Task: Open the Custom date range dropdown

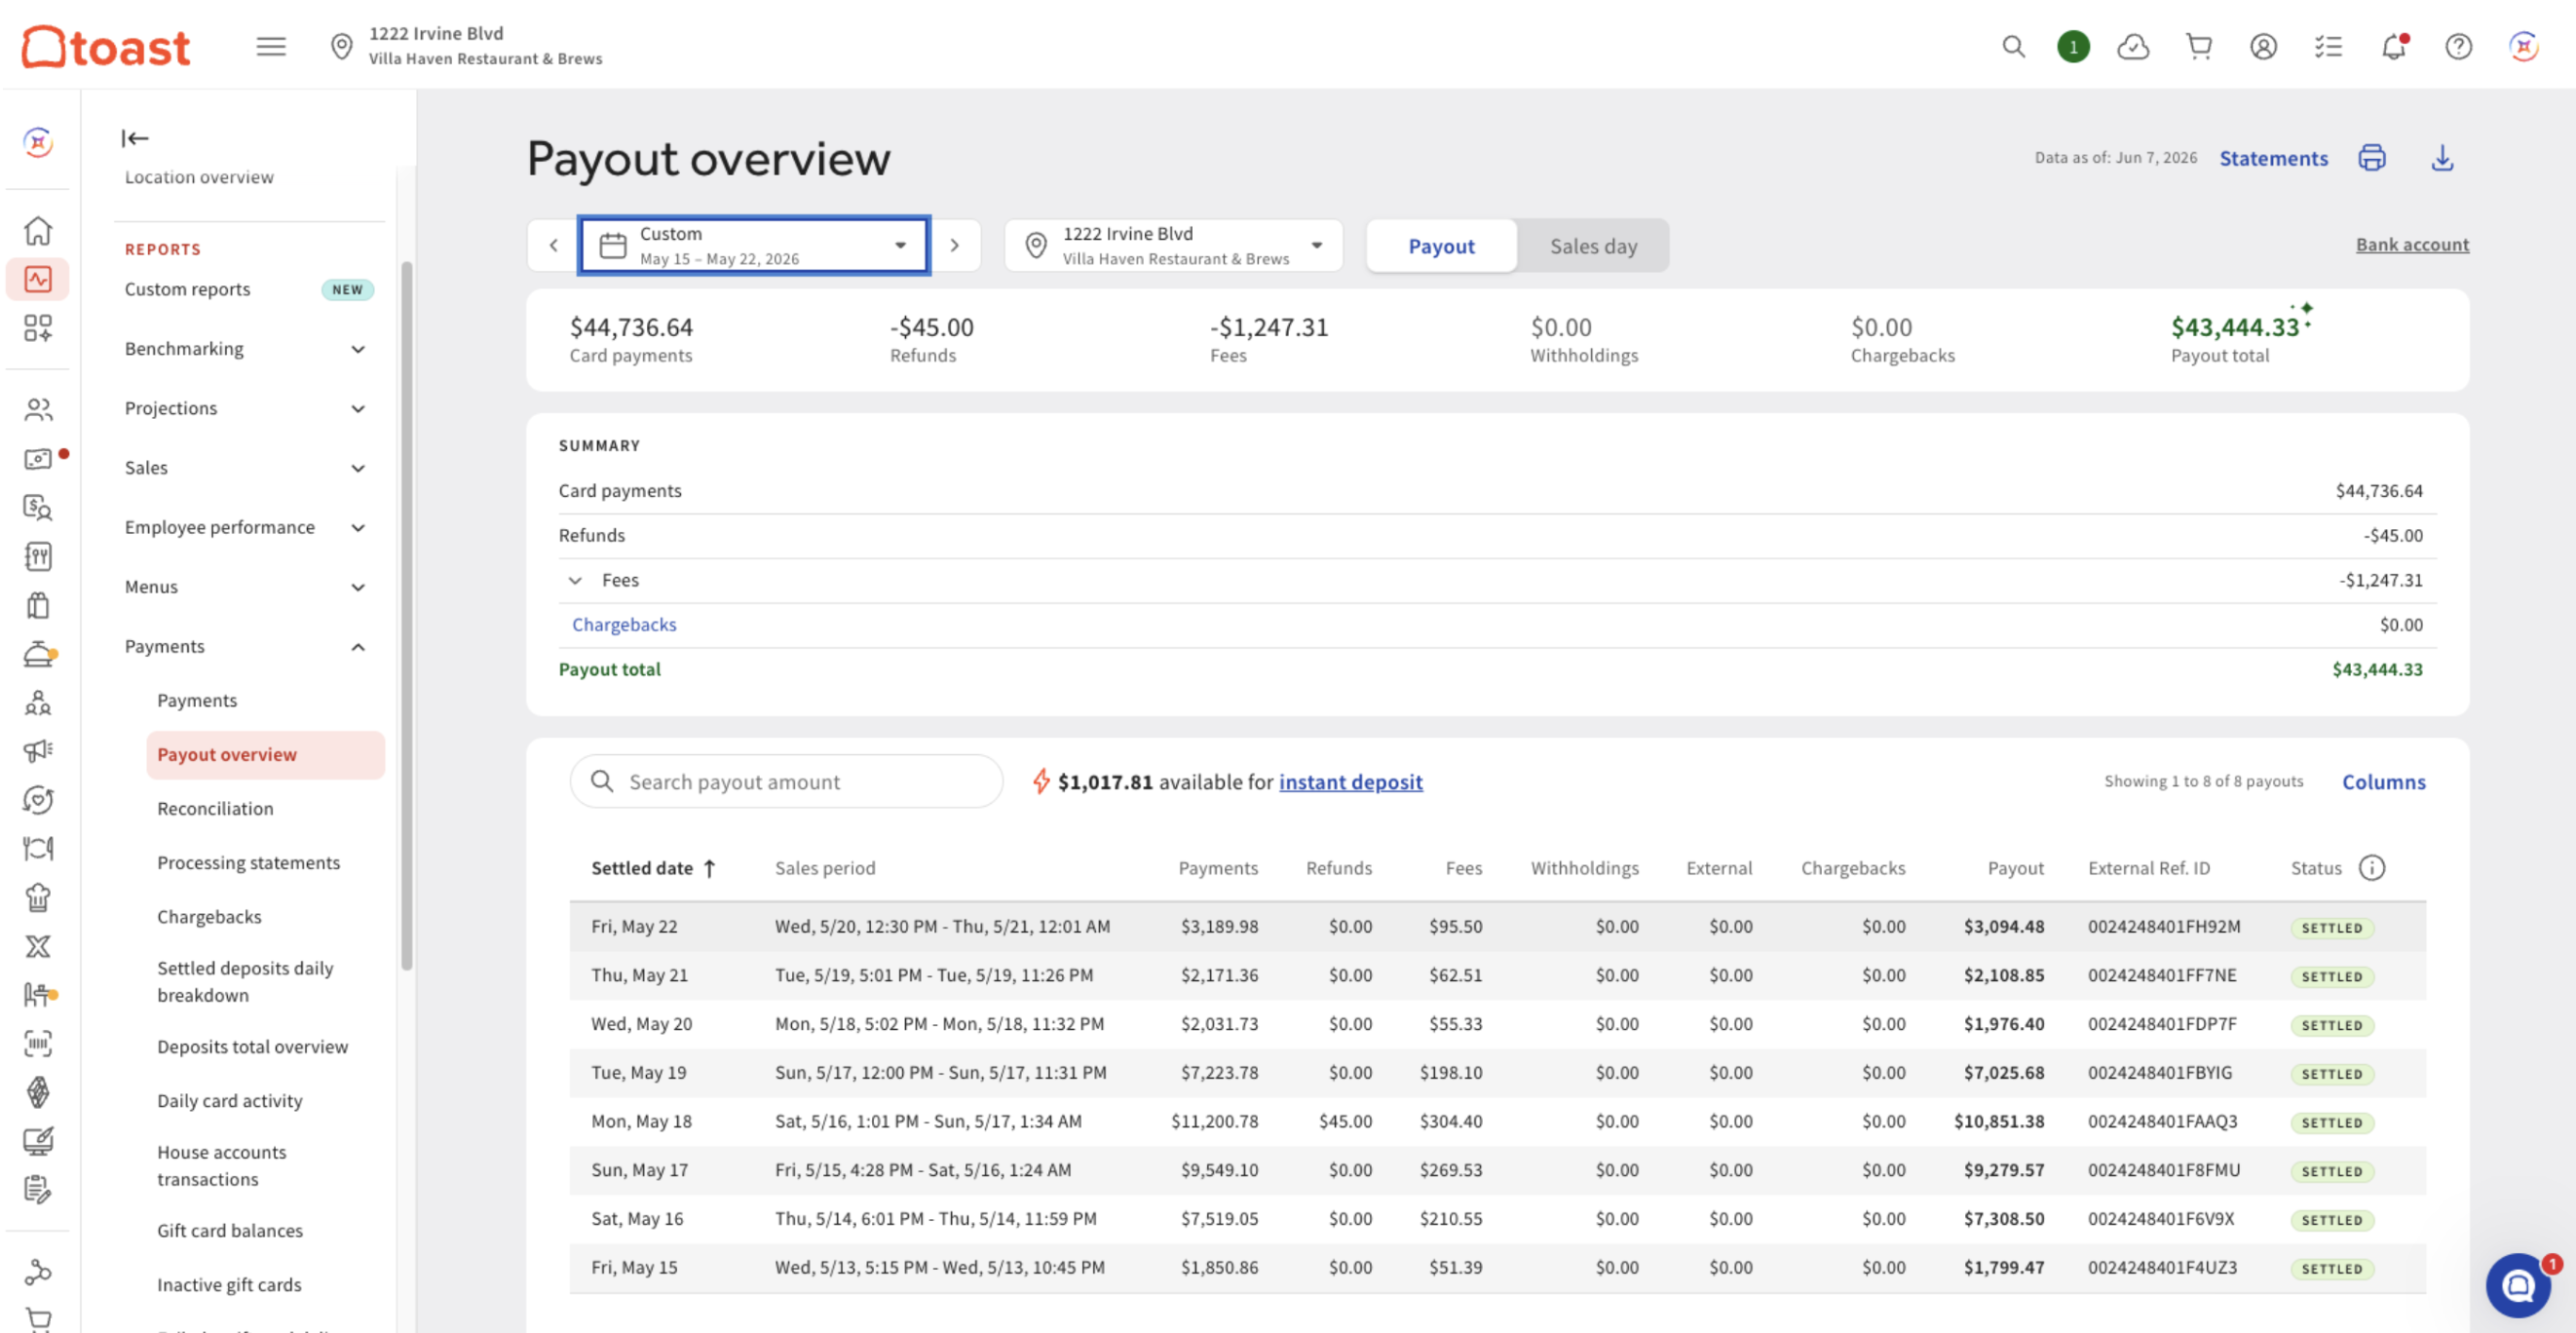Action: click(754, 246)
